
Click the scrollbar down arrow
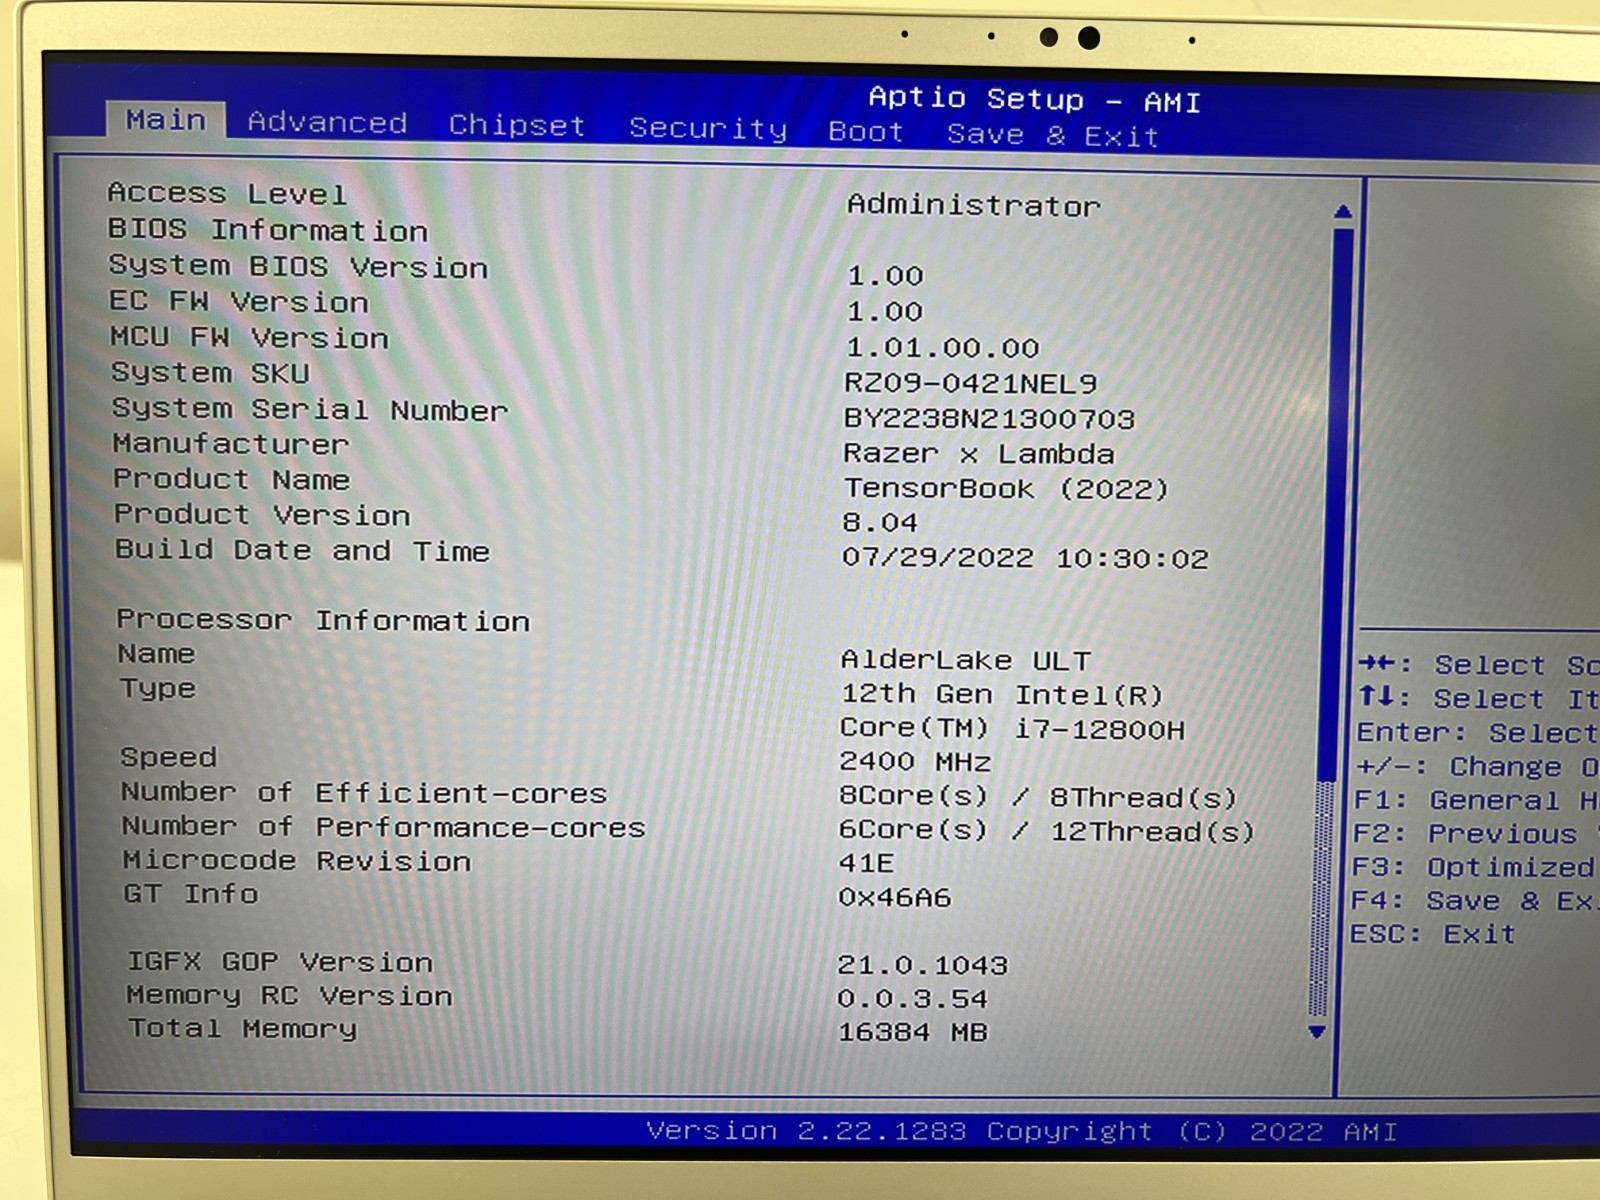tap(1317, 1032)
